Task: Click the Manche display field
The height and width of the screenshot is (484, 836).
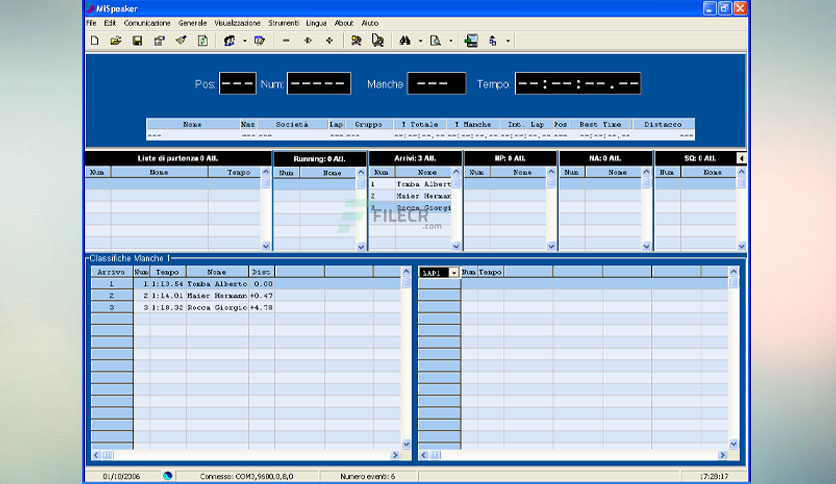Action: (437, 84)
